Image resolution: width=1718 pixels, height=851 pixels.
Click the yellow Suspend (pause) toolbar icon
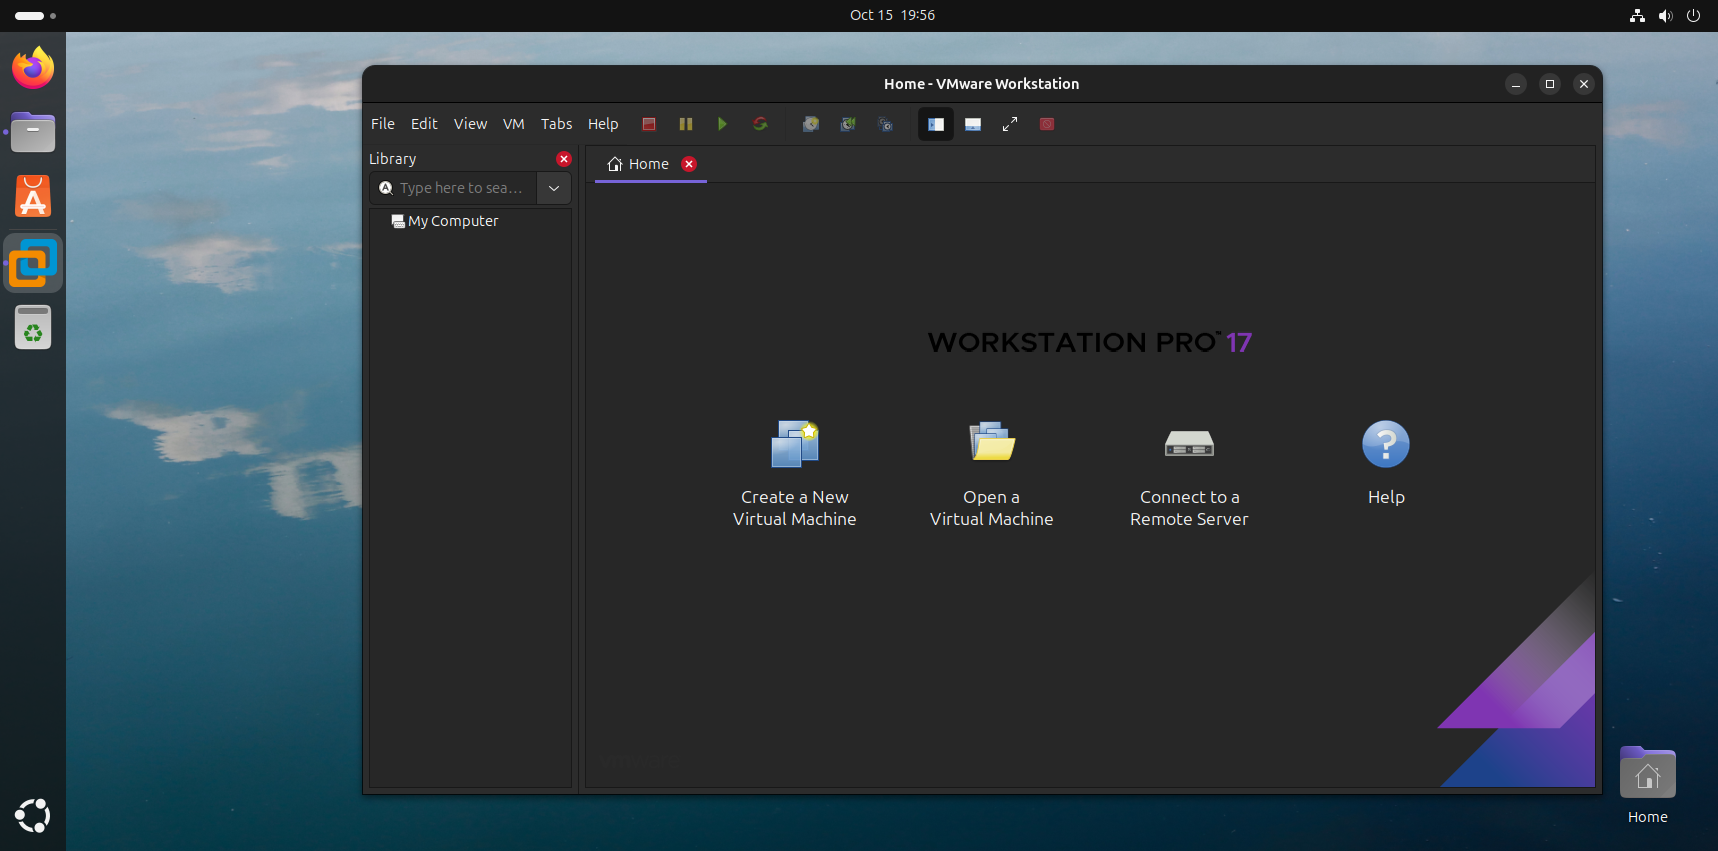click(686, 124)
